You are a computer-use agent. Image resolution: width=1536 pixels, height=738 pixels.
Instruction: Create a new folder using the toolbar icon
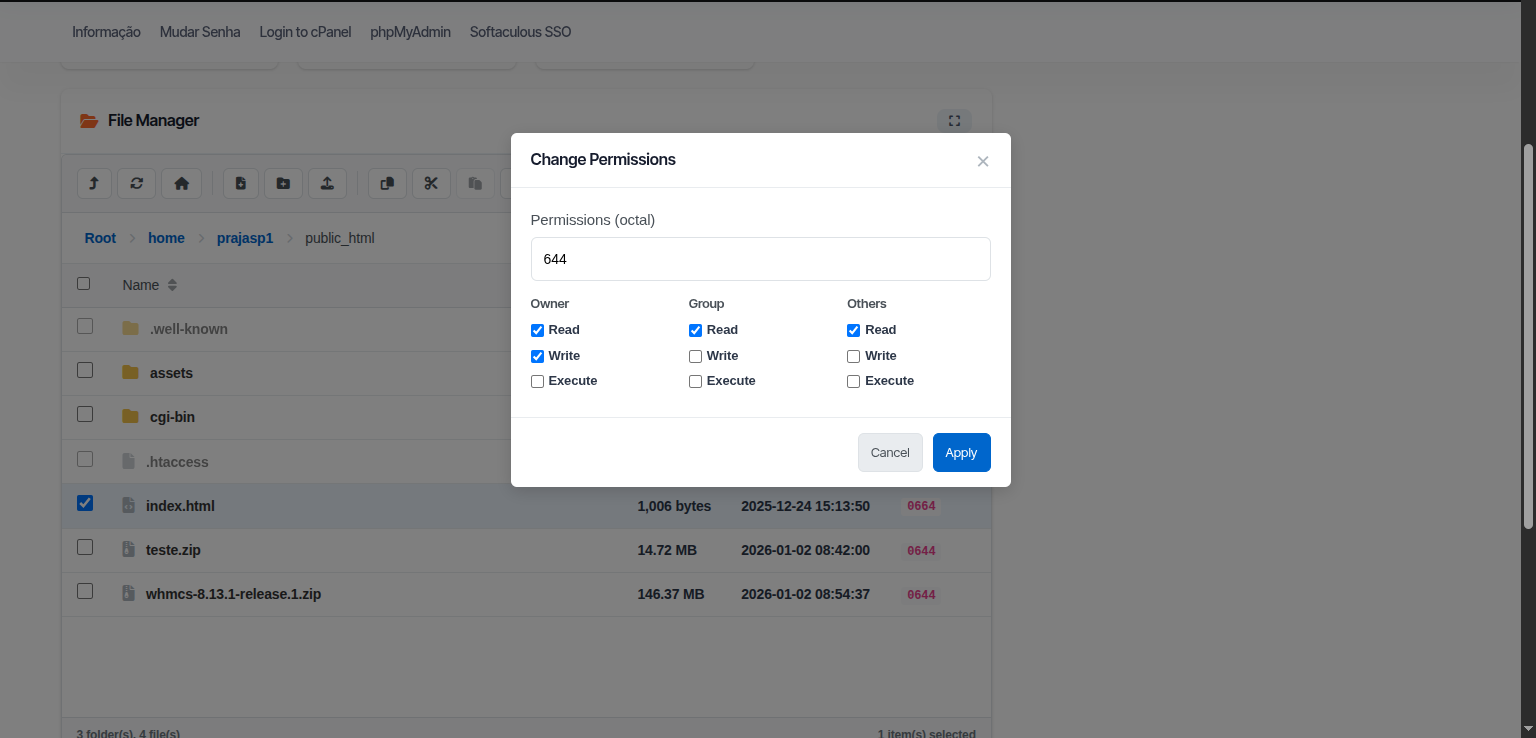pos(283,183)
